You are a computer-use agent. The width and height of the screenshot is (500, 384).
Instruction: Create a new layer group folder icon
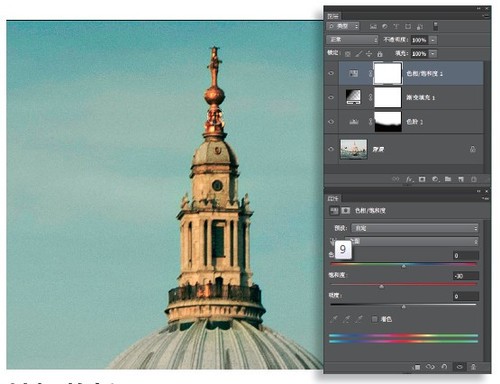(x=448, y=179)
